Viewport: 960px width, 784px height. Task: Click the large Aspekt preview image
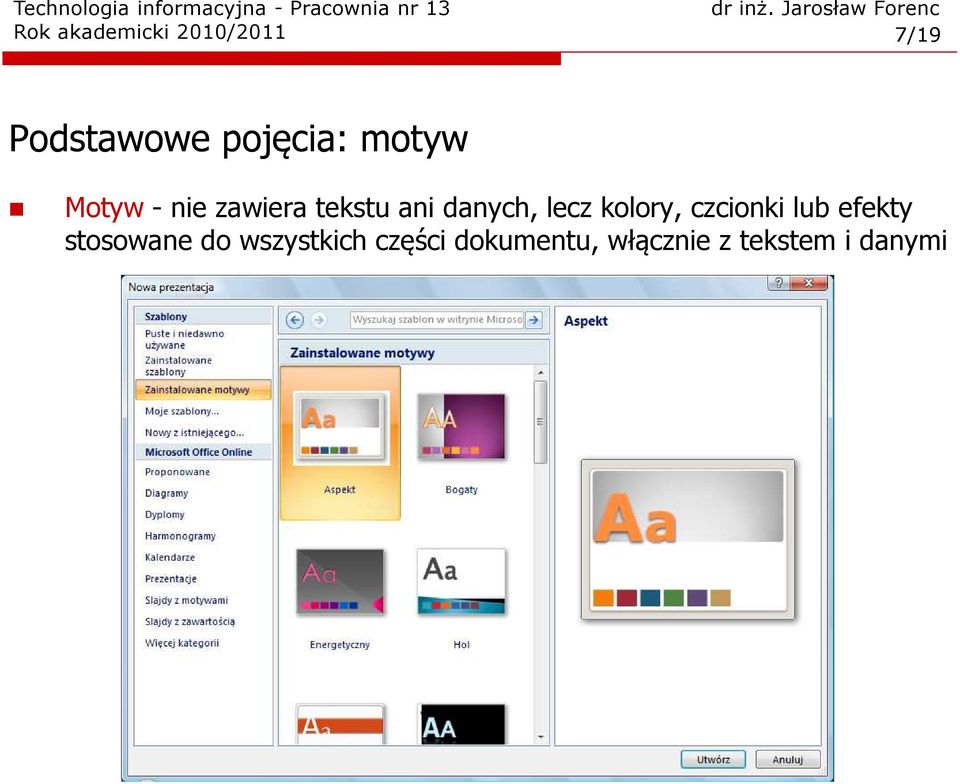click(688, 540)
